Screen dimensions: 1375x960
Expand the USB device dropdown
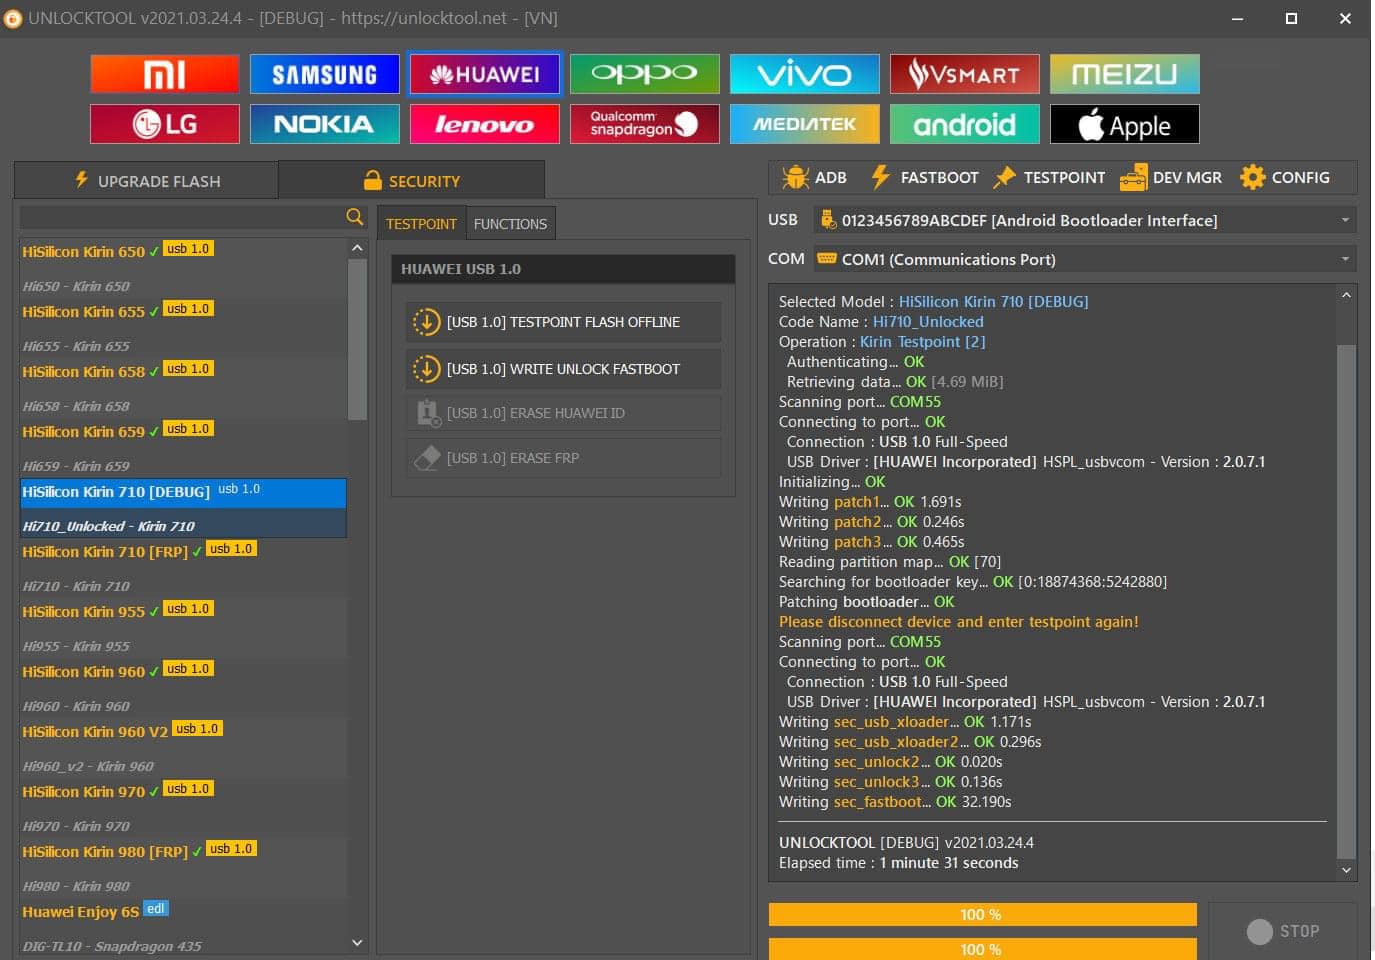pos(1085,220)
